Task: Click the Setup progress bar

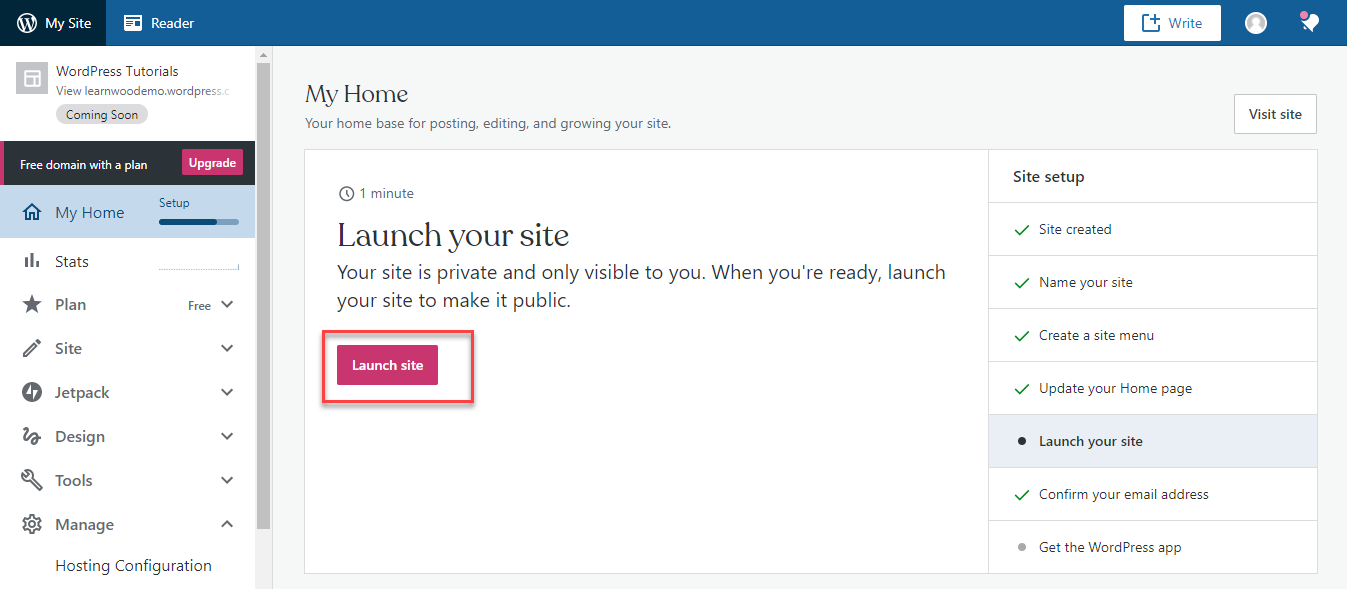Action: pyautogui.click(x=198, y=221)
